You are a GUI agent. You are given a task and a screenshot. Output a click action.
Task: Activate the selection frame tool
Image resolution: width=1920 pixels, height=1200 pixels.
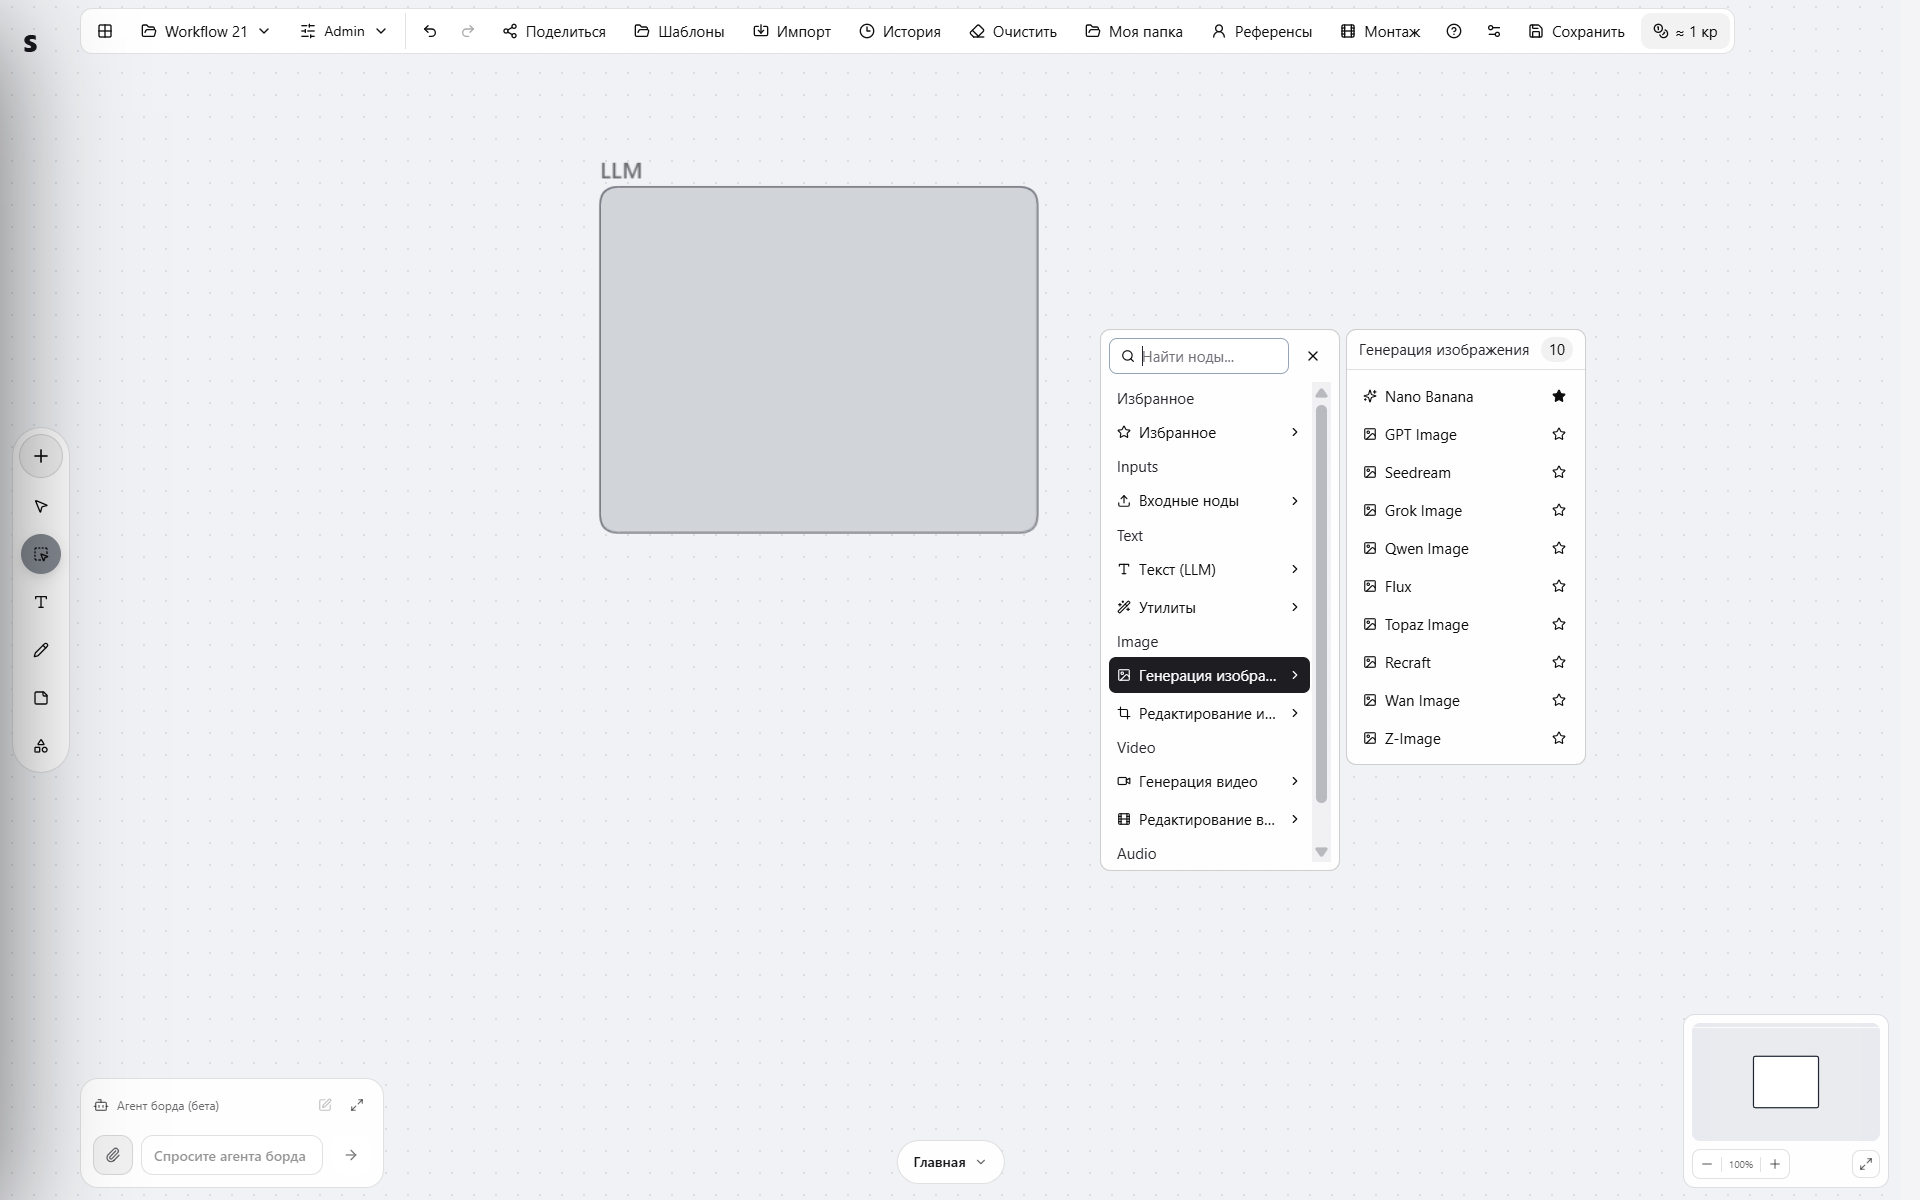[41, 554]
